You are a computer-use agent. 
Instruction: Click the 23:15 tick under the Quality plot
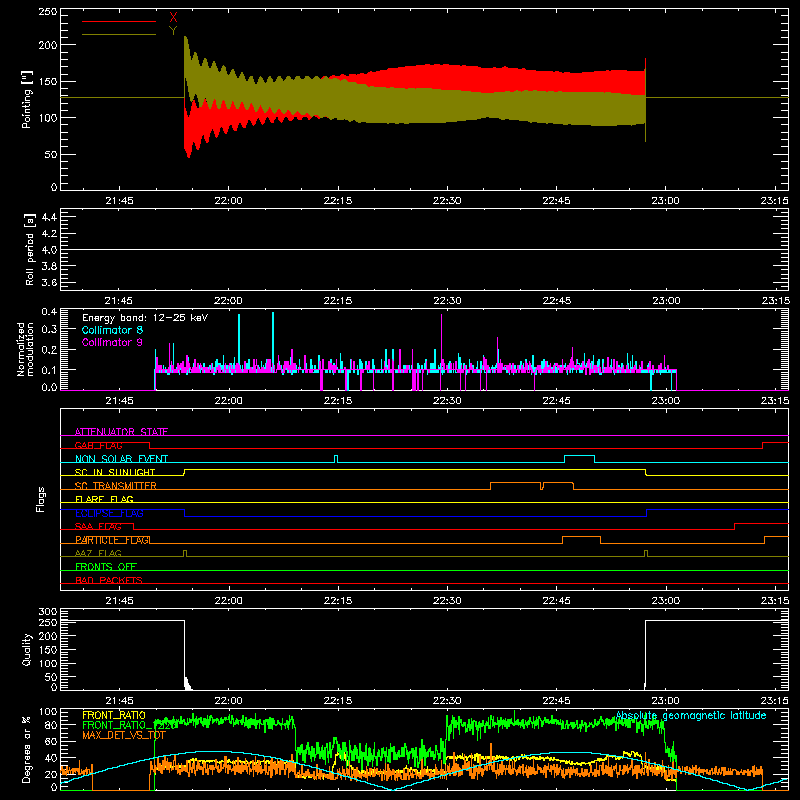[x=775, y=700]
